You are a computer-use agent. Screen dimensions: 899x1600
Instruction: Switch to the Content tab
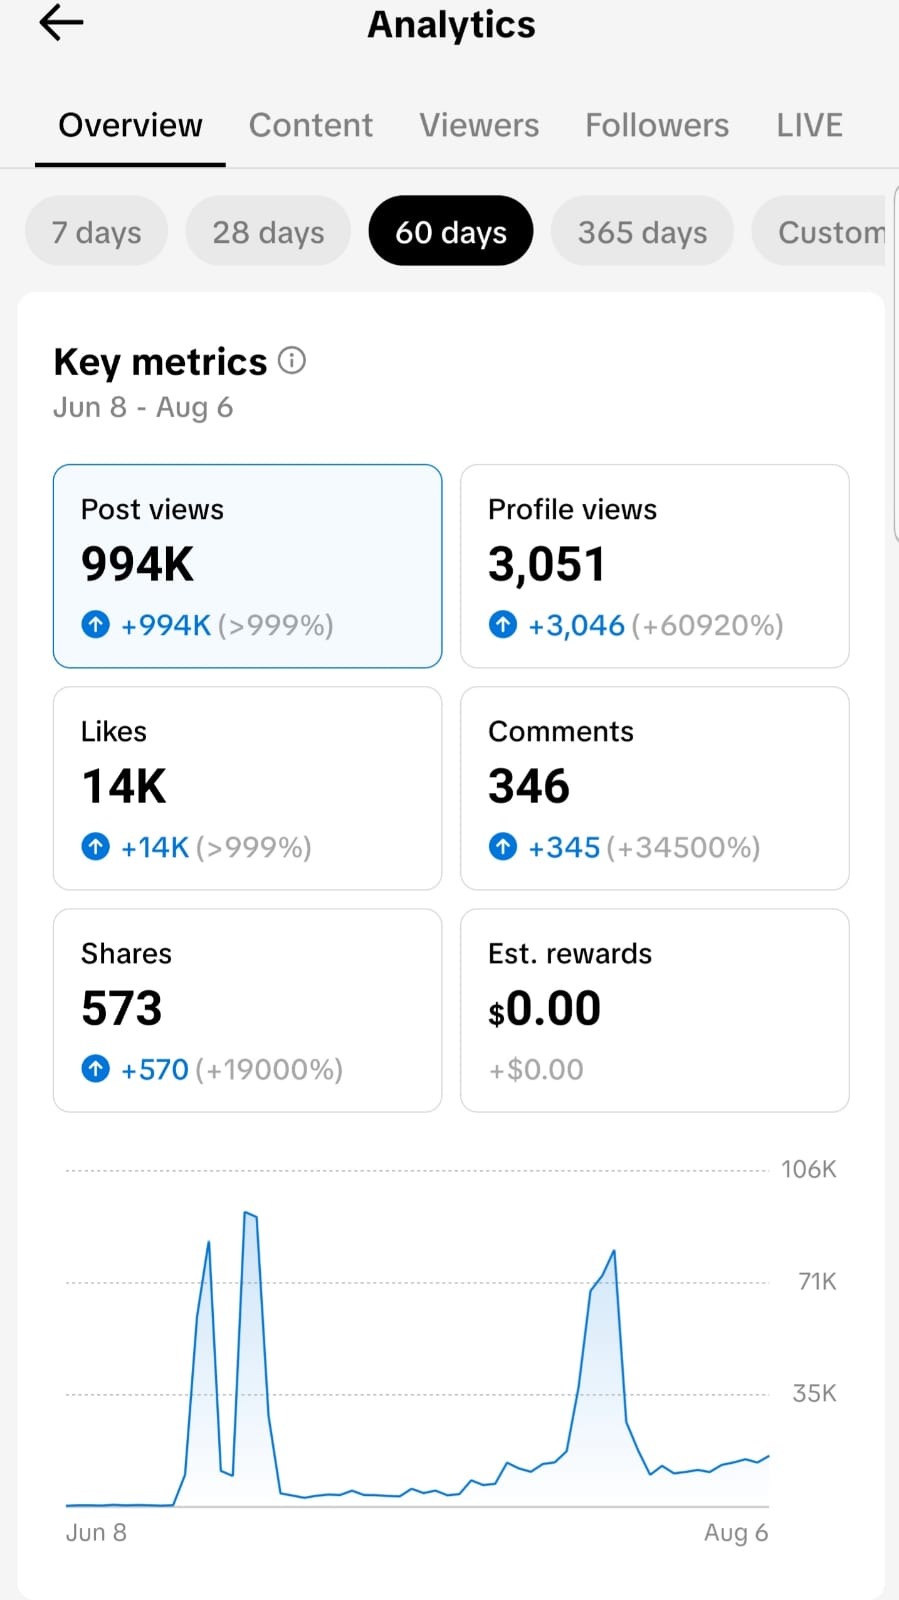click(310, 125)
